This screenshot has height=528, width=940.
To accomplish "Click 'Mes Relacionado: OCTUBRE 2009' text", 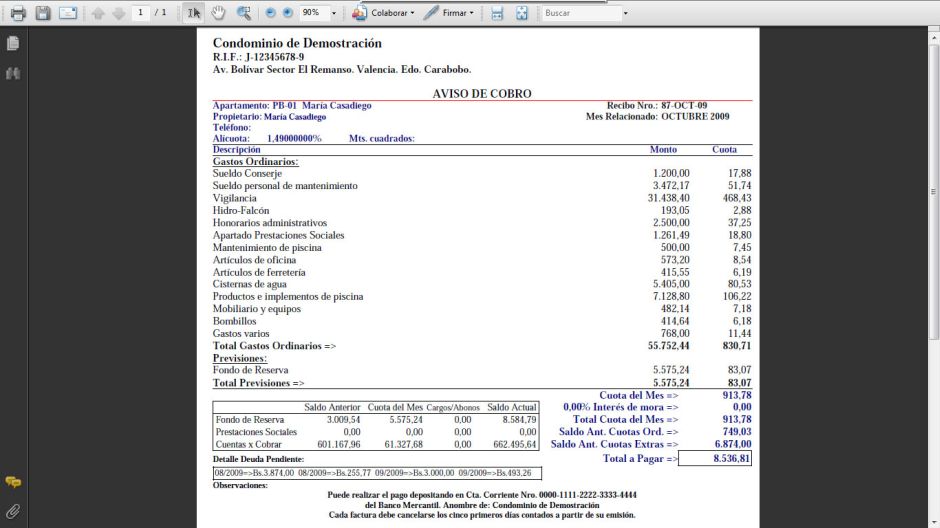I will (658, 117).
